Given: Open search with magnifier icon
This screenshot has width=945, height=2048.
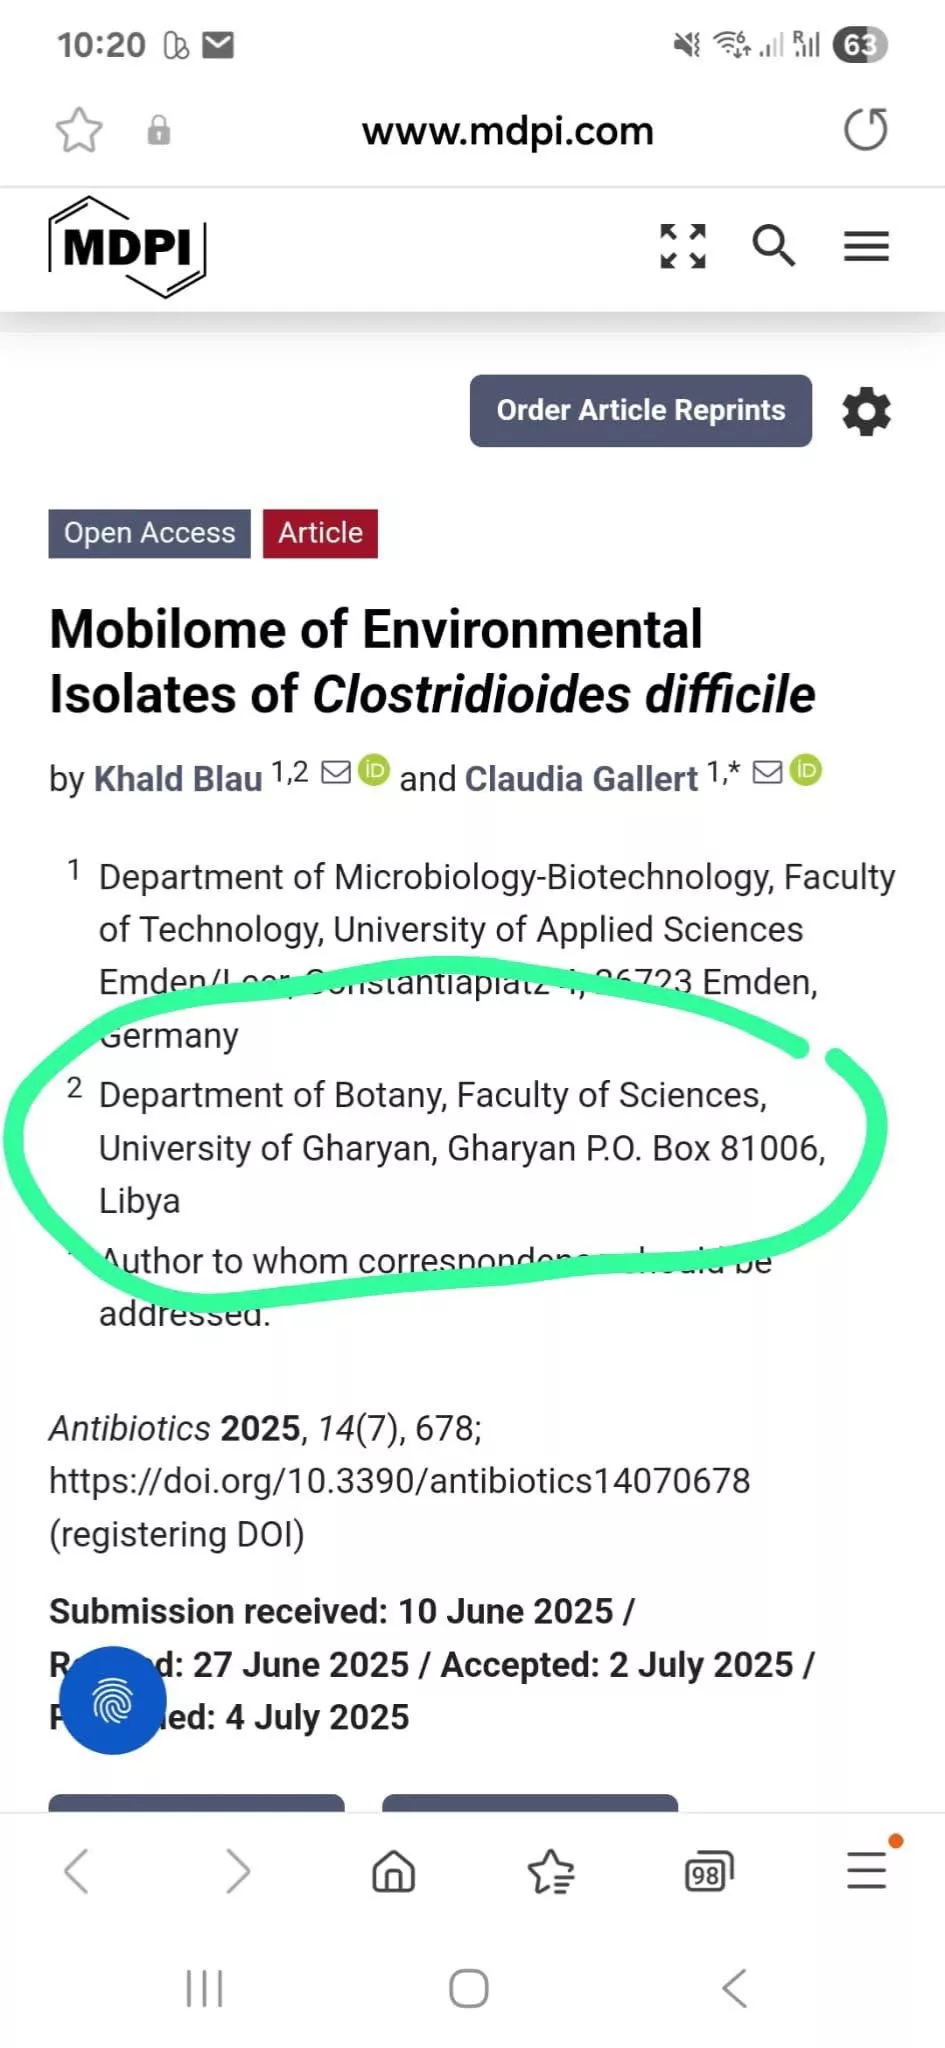Looking at the screenshot, I should pyautogui.click(x=773, y=246).
